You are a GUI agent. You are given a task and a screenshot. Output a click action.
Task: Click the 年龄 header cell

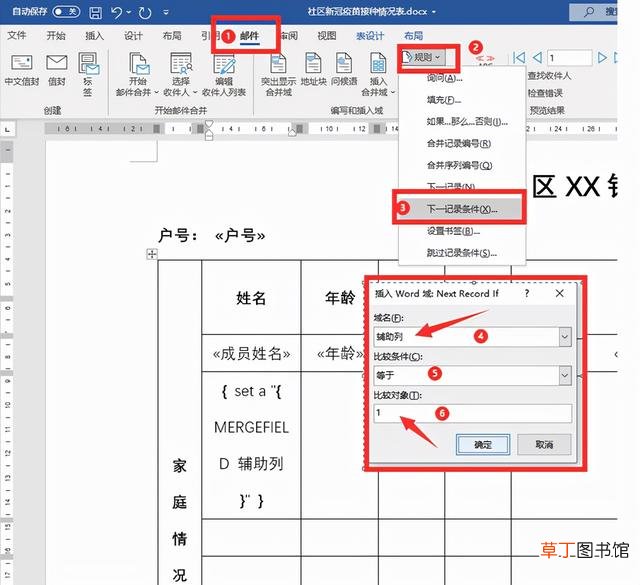(340, 298)
